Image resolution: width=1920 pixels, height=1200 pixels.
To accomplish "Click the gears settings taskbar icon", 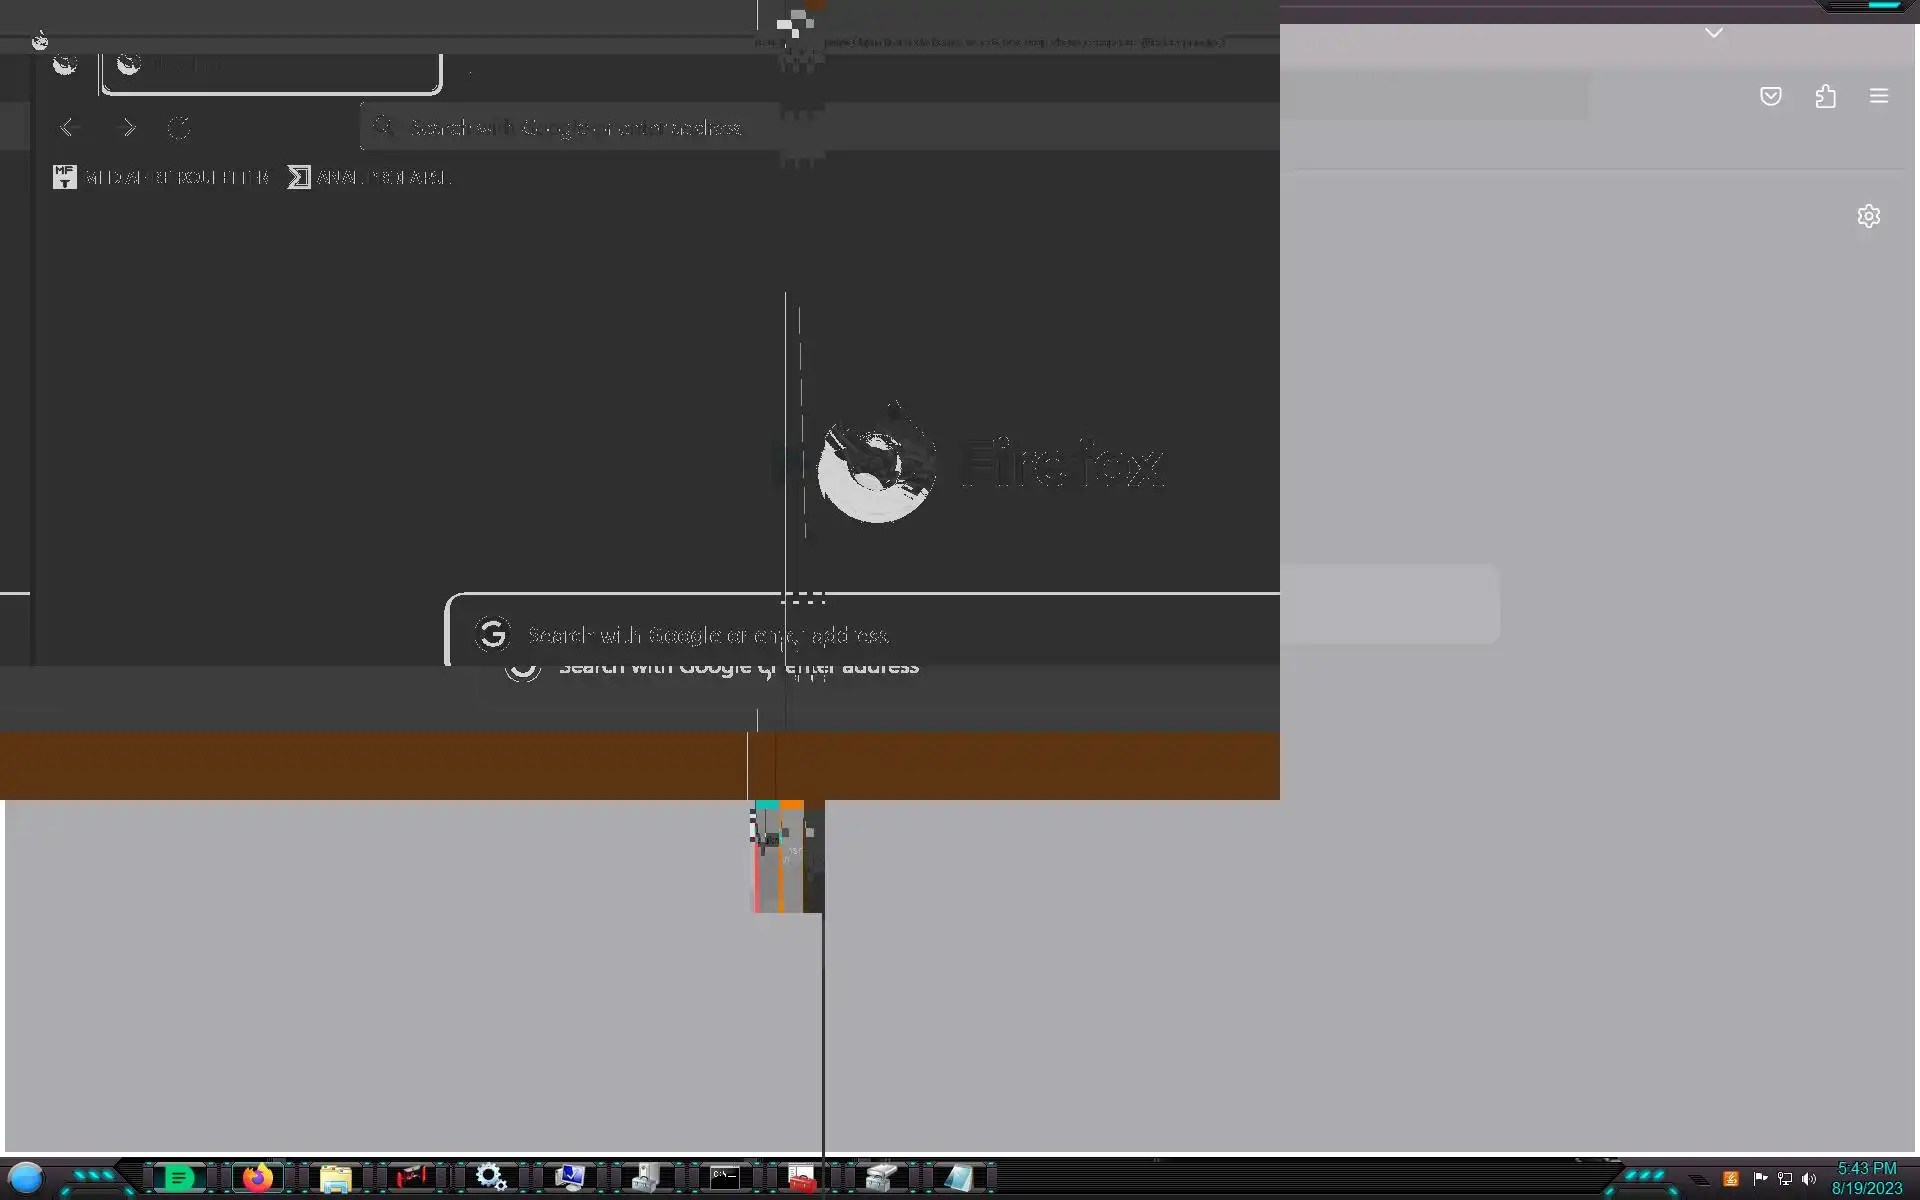I will 490,1177.
